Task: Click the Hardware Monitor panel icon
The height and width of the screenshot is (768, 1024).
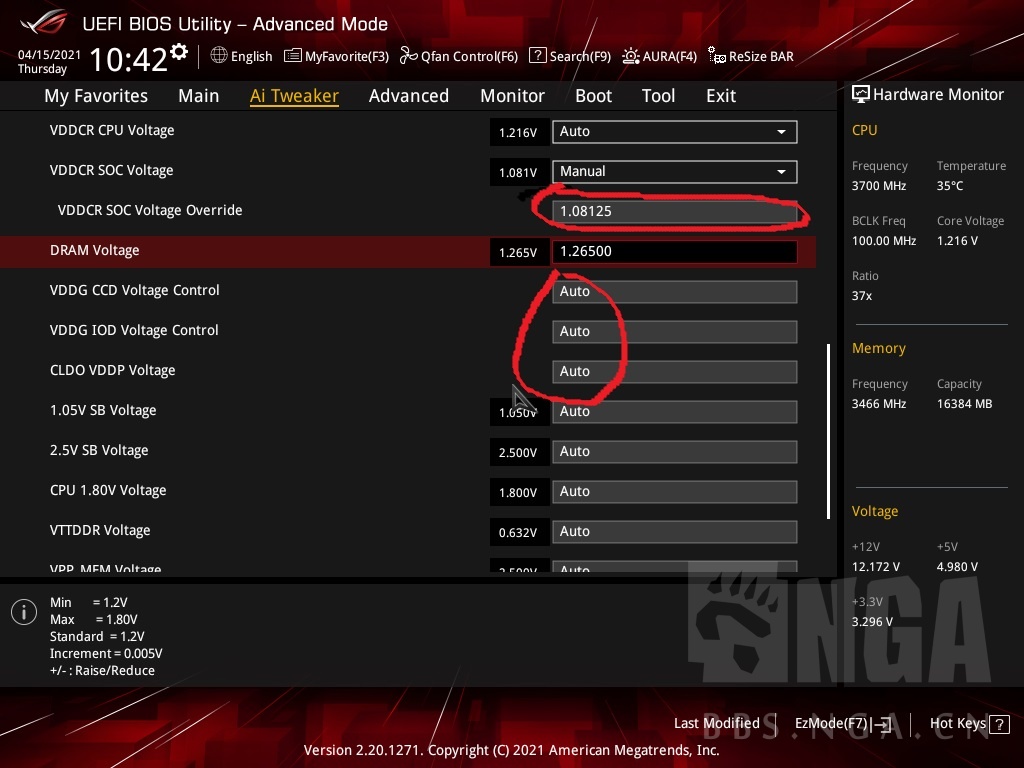Action: coord(861,94)
